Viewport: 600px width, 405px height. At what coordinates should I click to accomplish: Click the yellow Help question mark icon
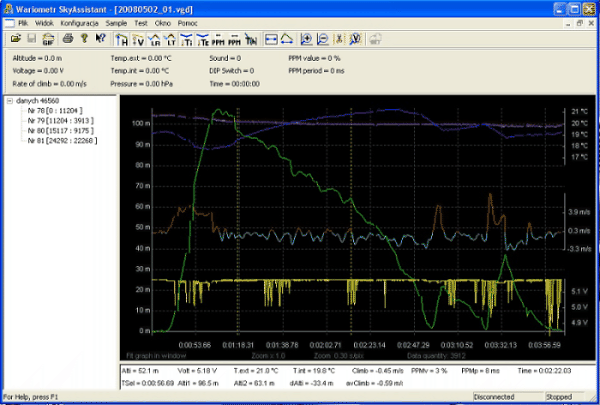(83, 40)
